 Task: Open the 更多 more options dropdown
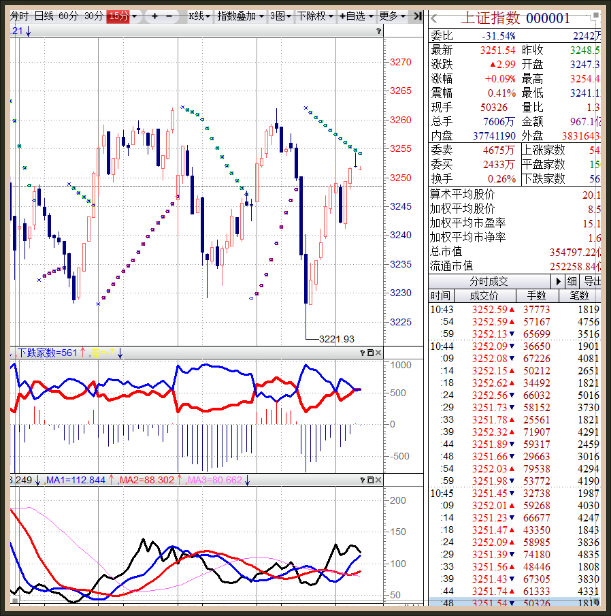pos(392,17)
